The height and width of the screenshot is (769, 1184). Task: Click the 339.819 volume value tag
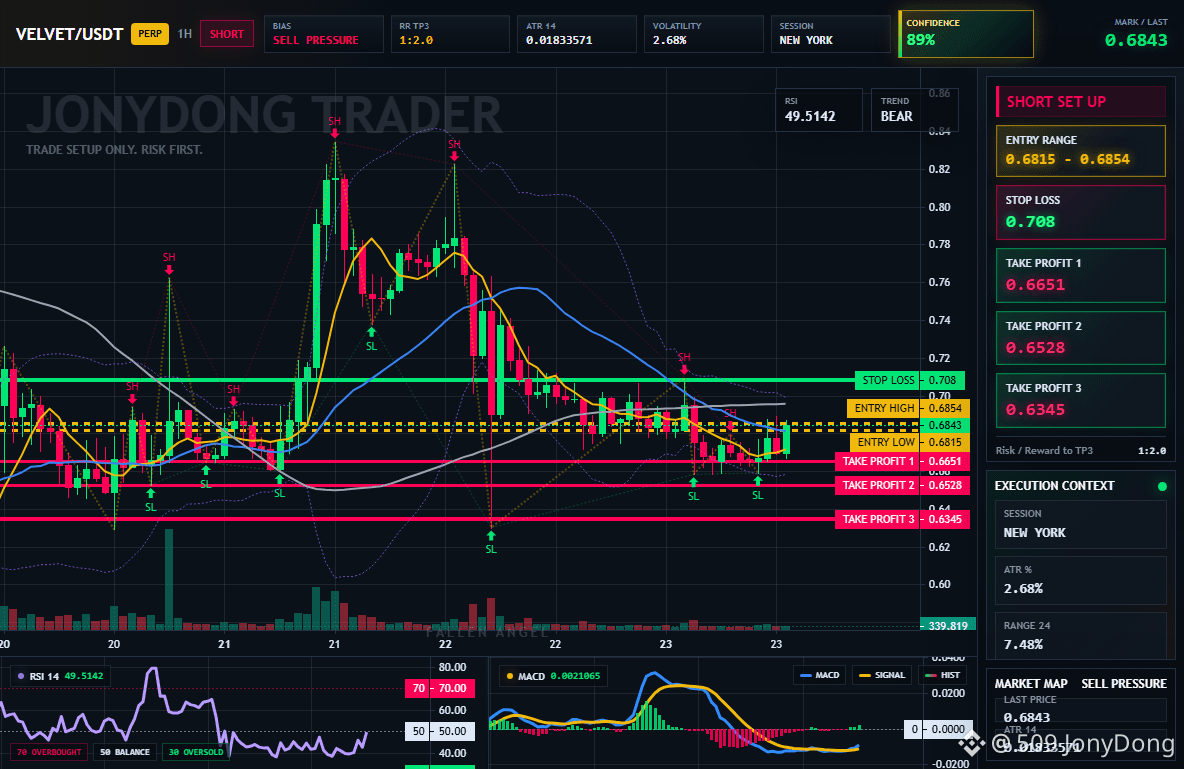click(x=948, y=625)
